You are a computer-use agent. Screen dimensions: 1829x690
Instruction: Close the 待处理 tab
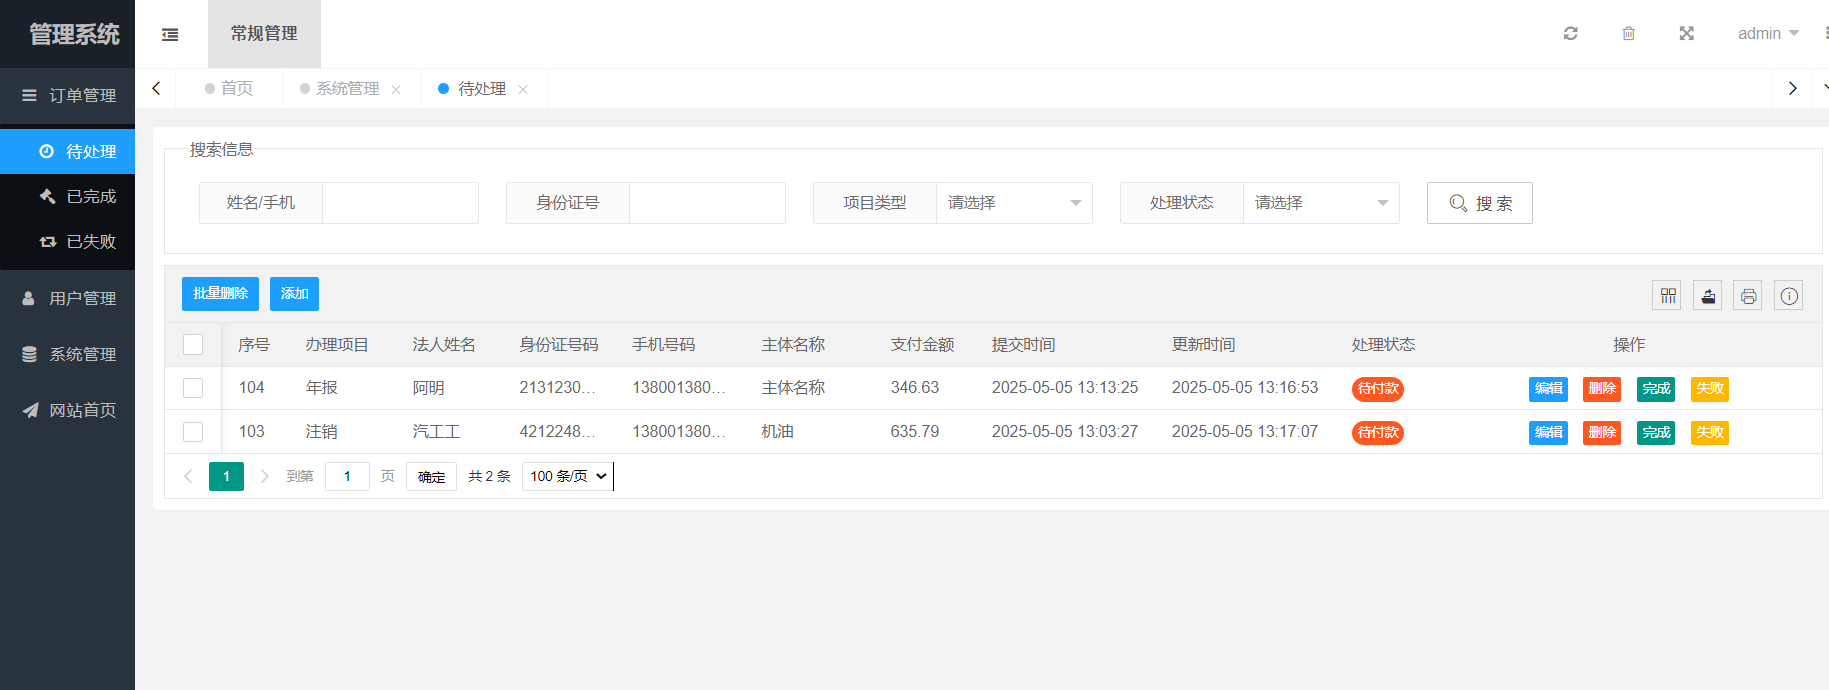tap(523, 90)
